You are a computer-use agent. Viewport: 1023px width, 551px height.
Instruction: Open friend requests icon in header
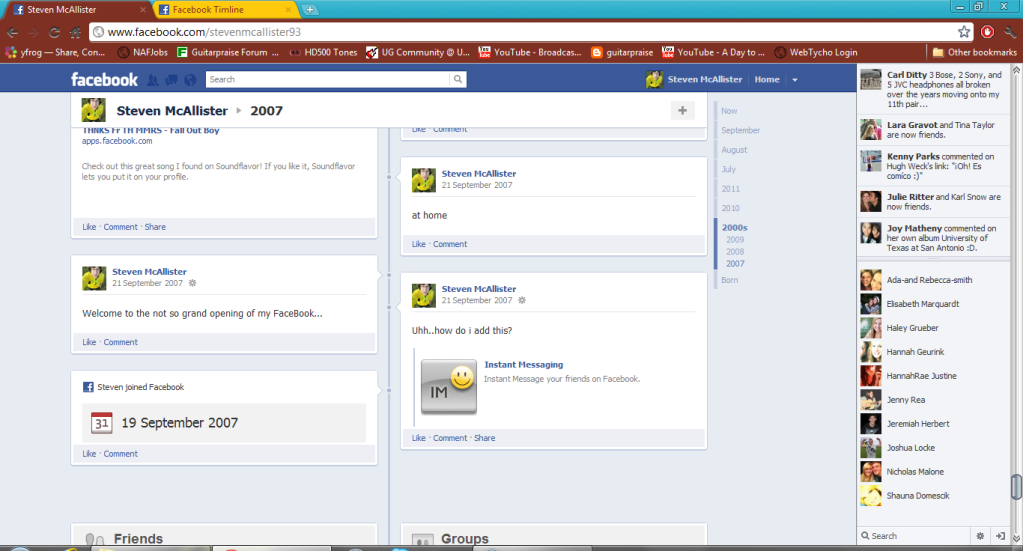(x=153, y=80)
